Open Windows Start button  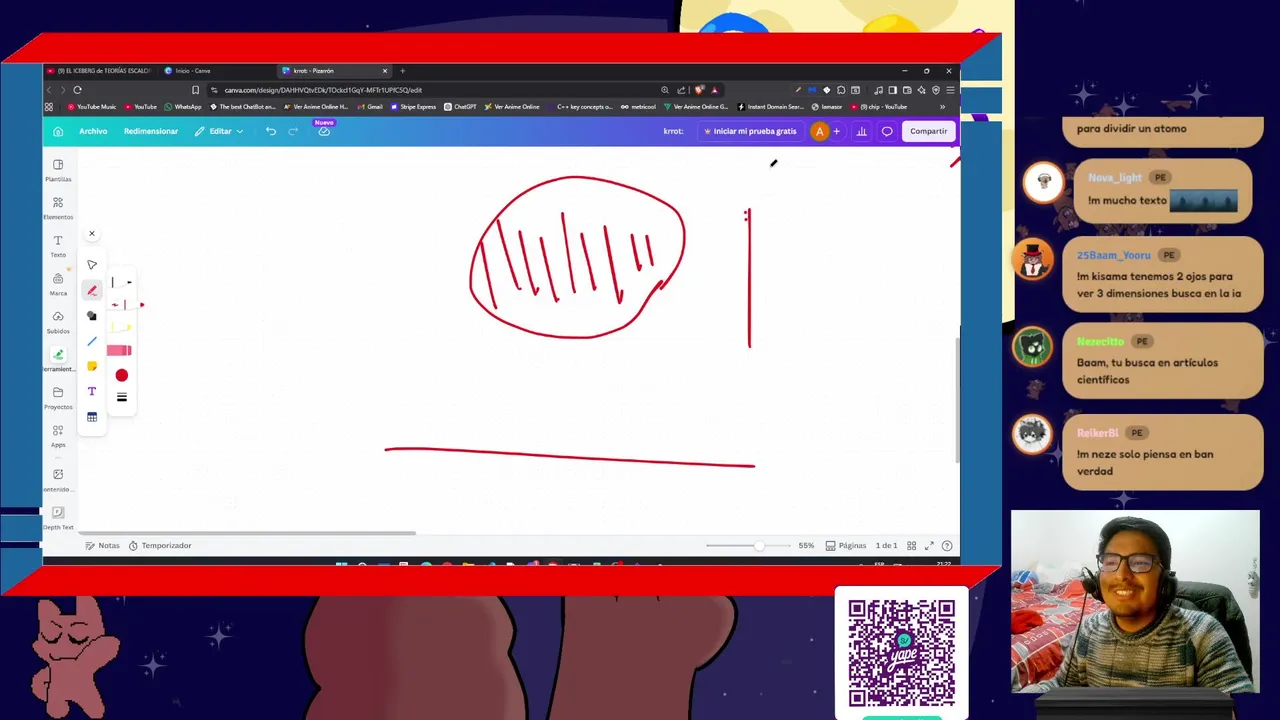[341, 565]
